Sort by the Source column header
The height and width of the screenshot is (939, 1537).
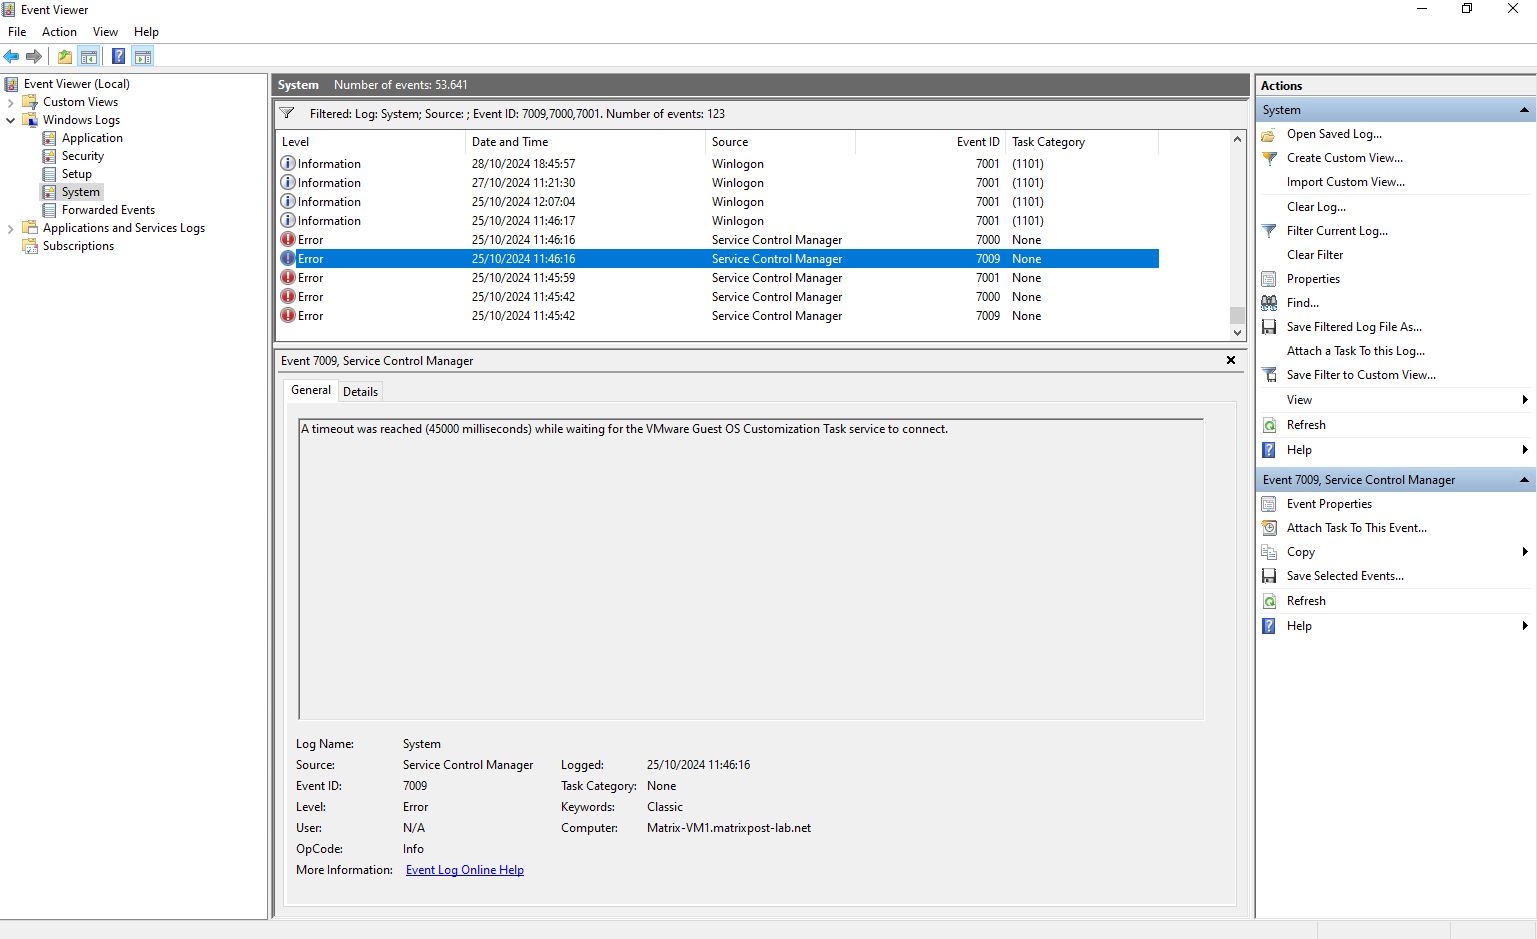[780, 142]
